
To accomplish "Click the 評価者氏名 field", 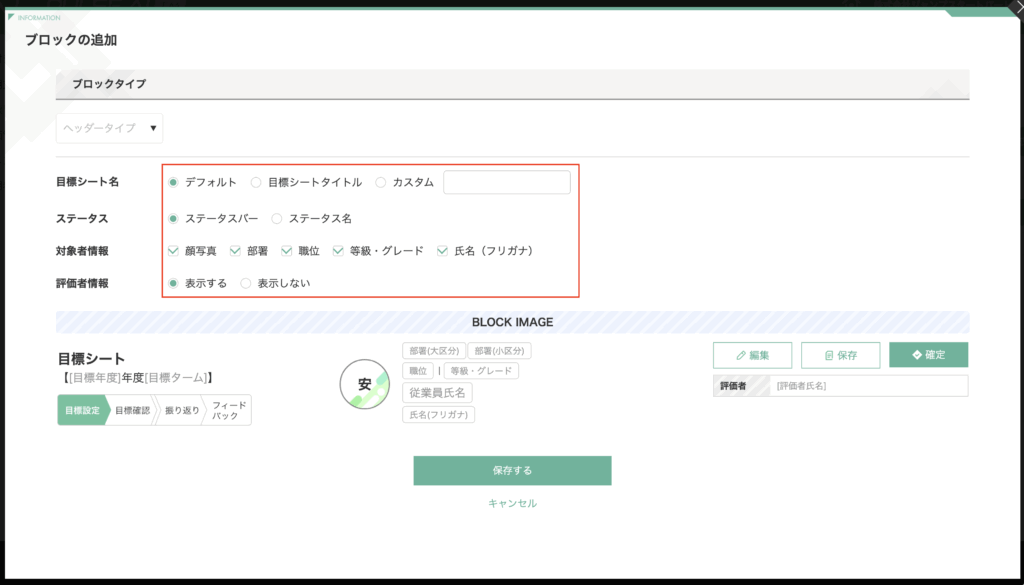I will (x=867, y=386).
